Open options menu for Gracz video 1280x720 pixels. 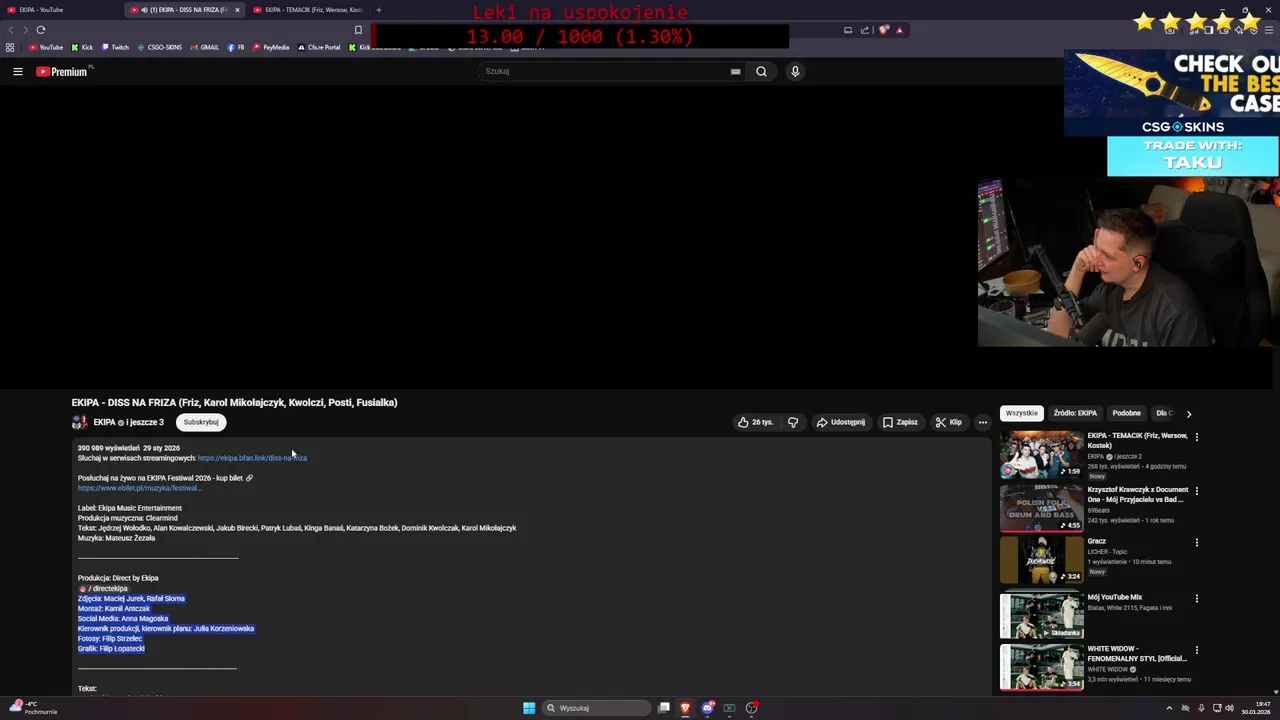(1196, 543)
